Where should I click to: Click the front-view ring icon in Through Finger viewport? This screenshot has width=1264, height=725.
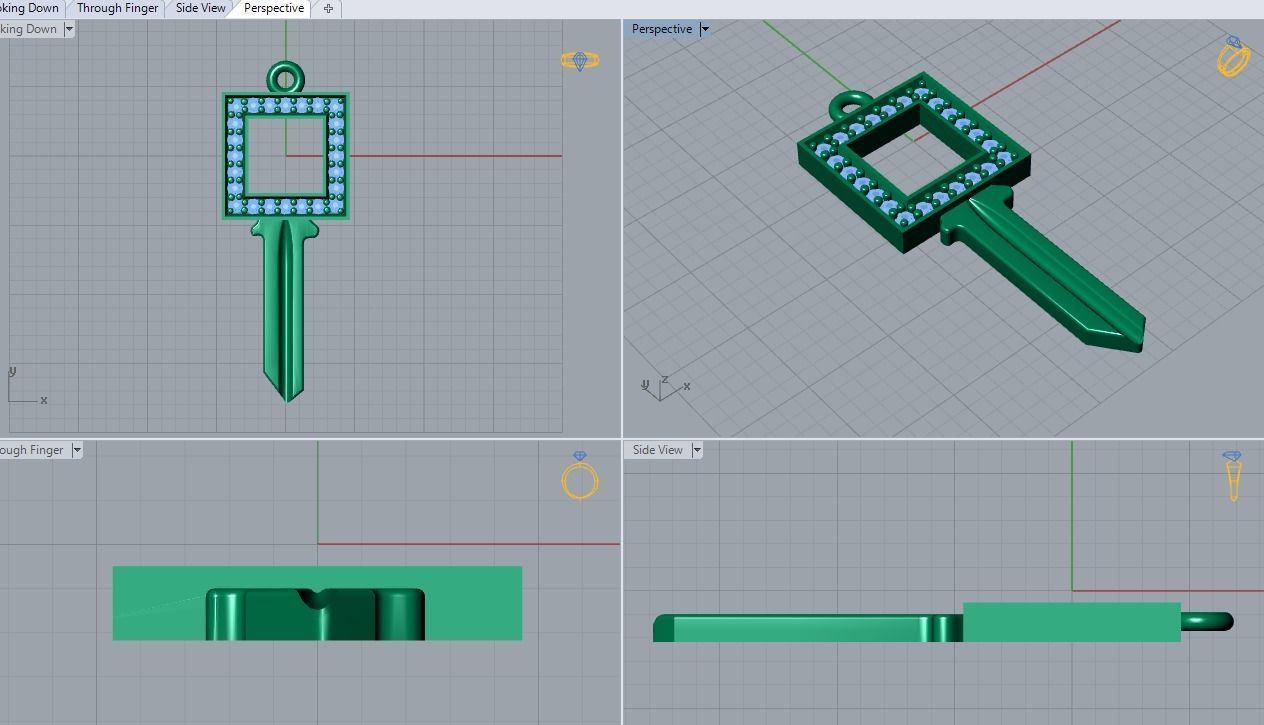pos(580,475)
